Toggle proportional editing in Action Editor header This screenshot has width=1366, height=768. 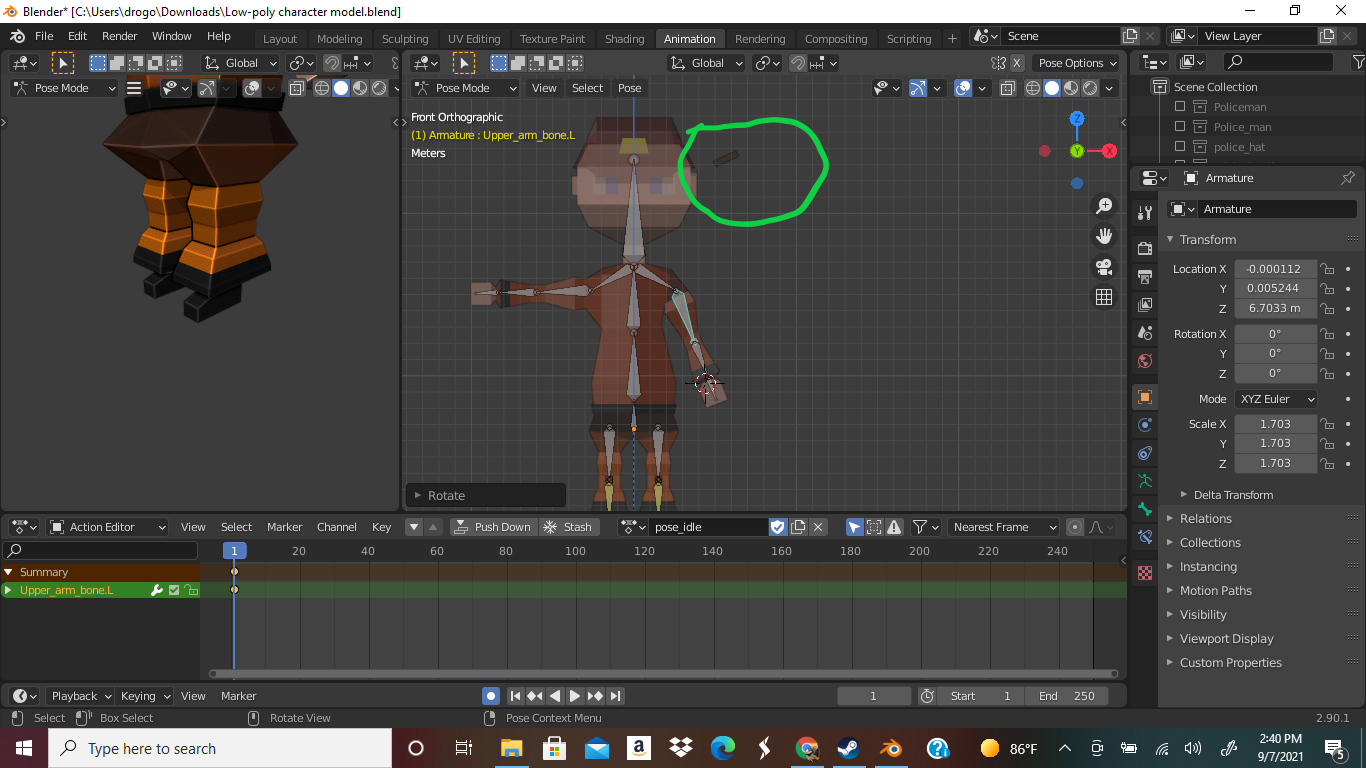pos(1075,527)
